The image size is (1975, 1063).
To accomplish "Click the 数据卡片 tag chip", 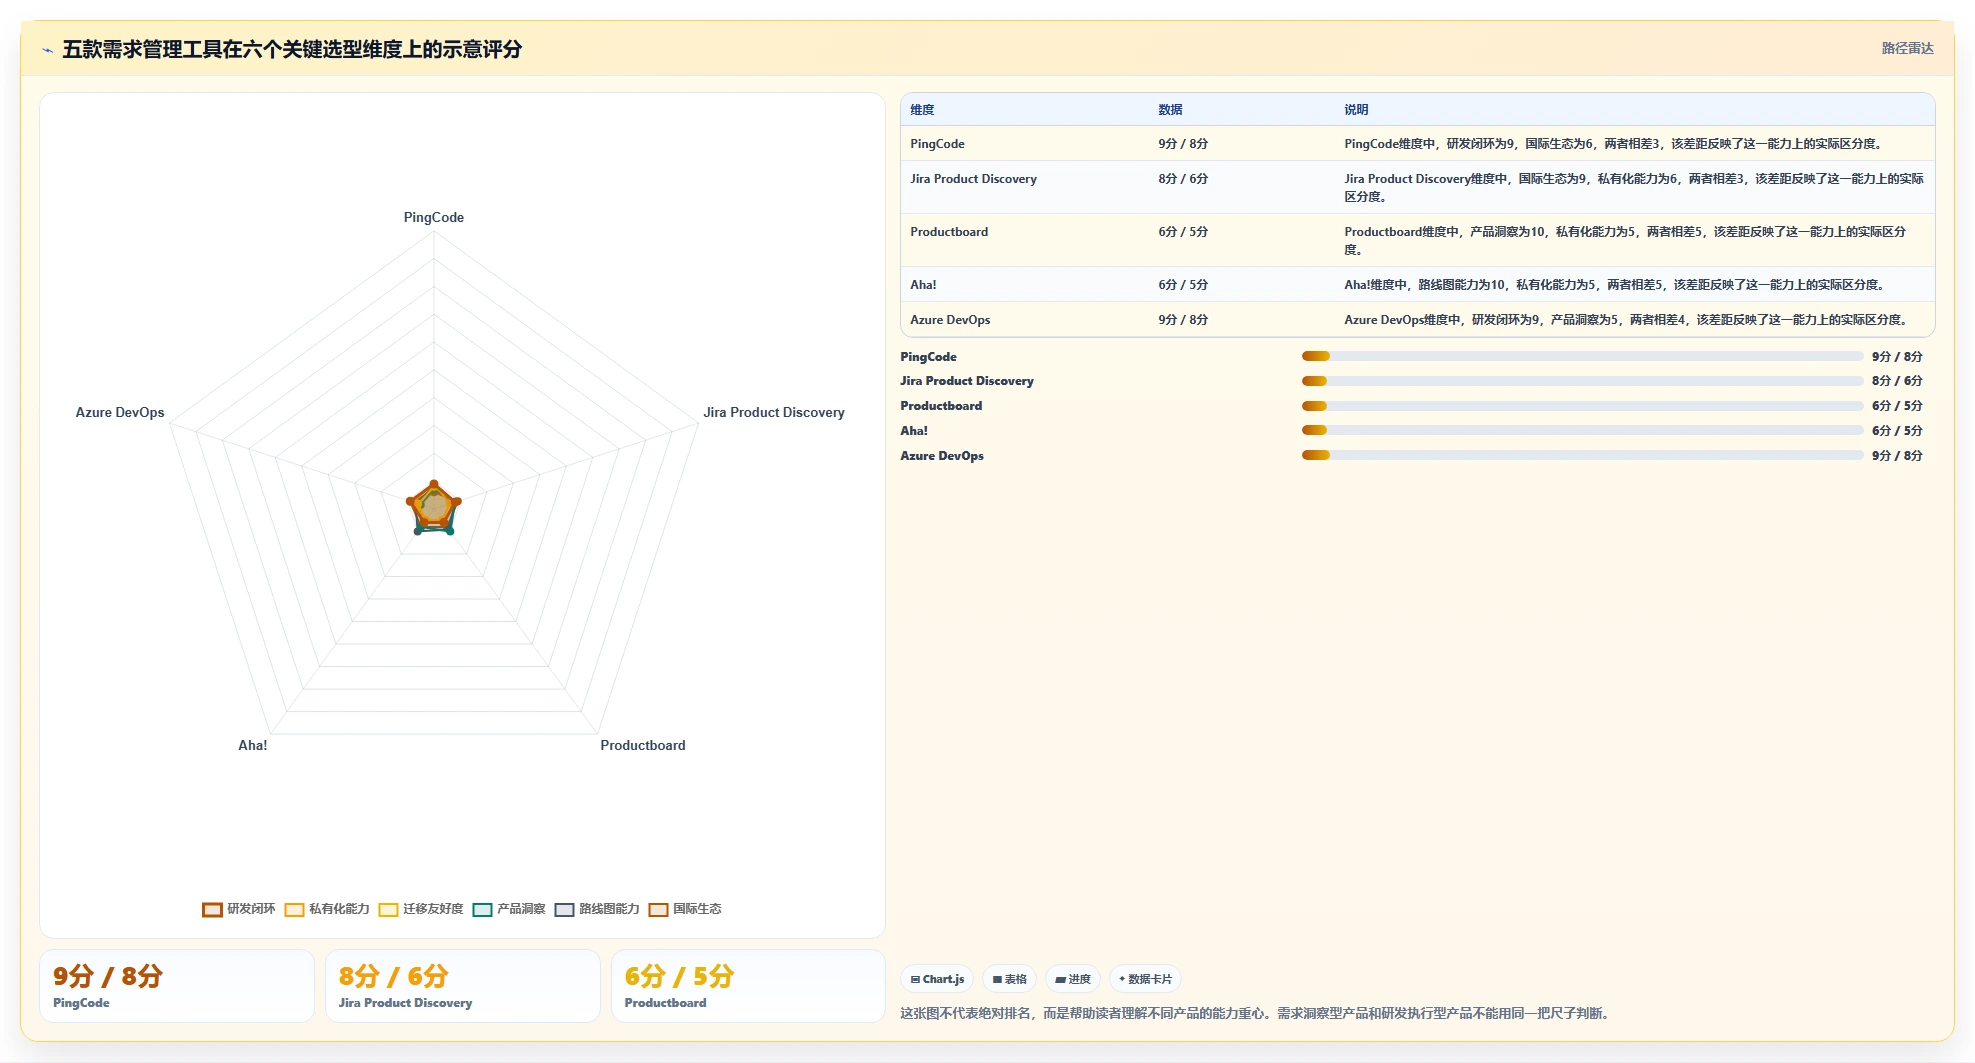I will 1145,979.
